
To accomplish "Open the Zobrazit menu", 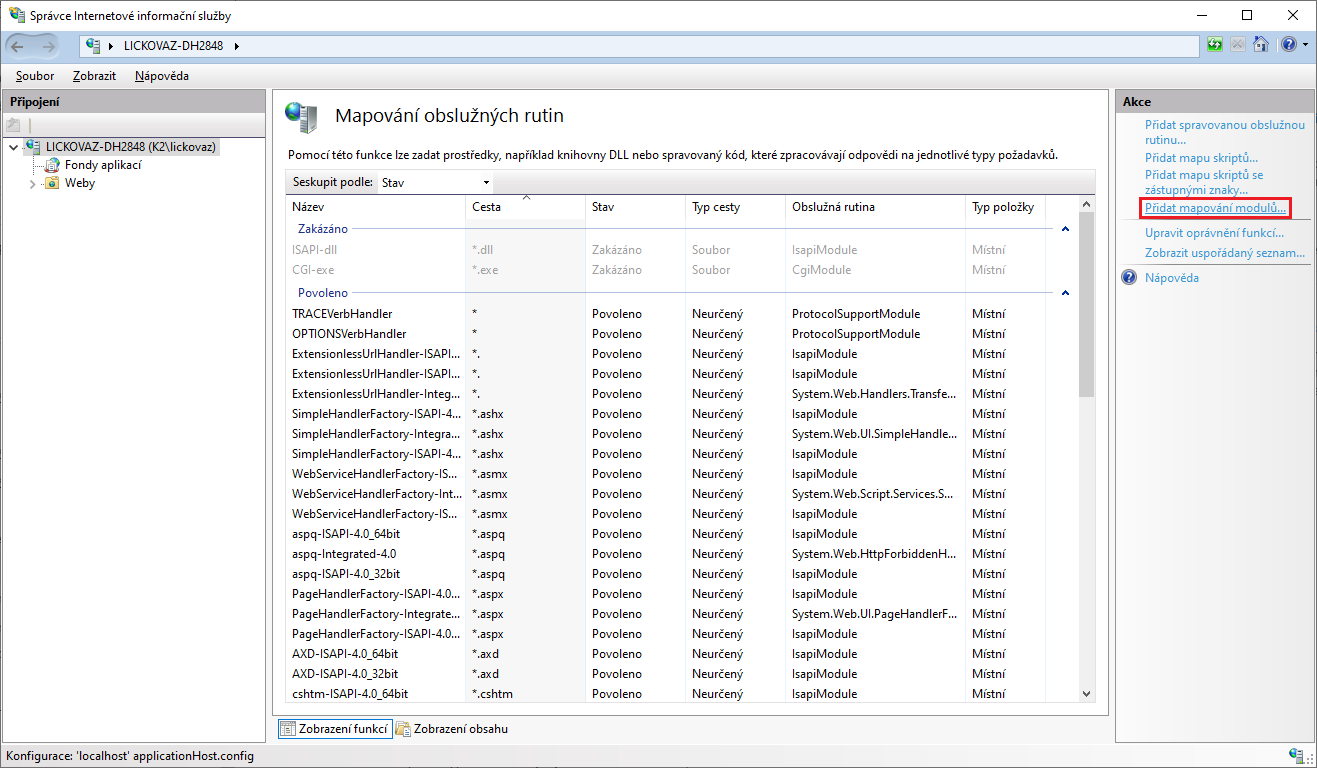I will (x=94, y=76).
